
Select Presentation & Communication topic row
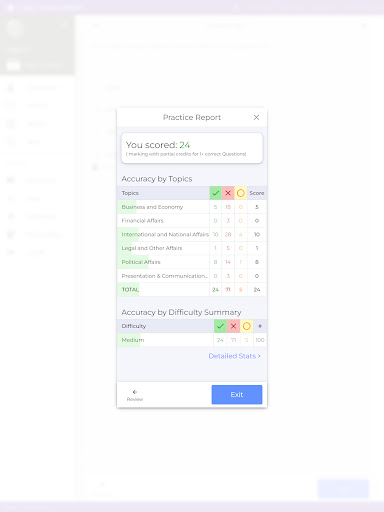pyautogui.click(x=192, y=276)
